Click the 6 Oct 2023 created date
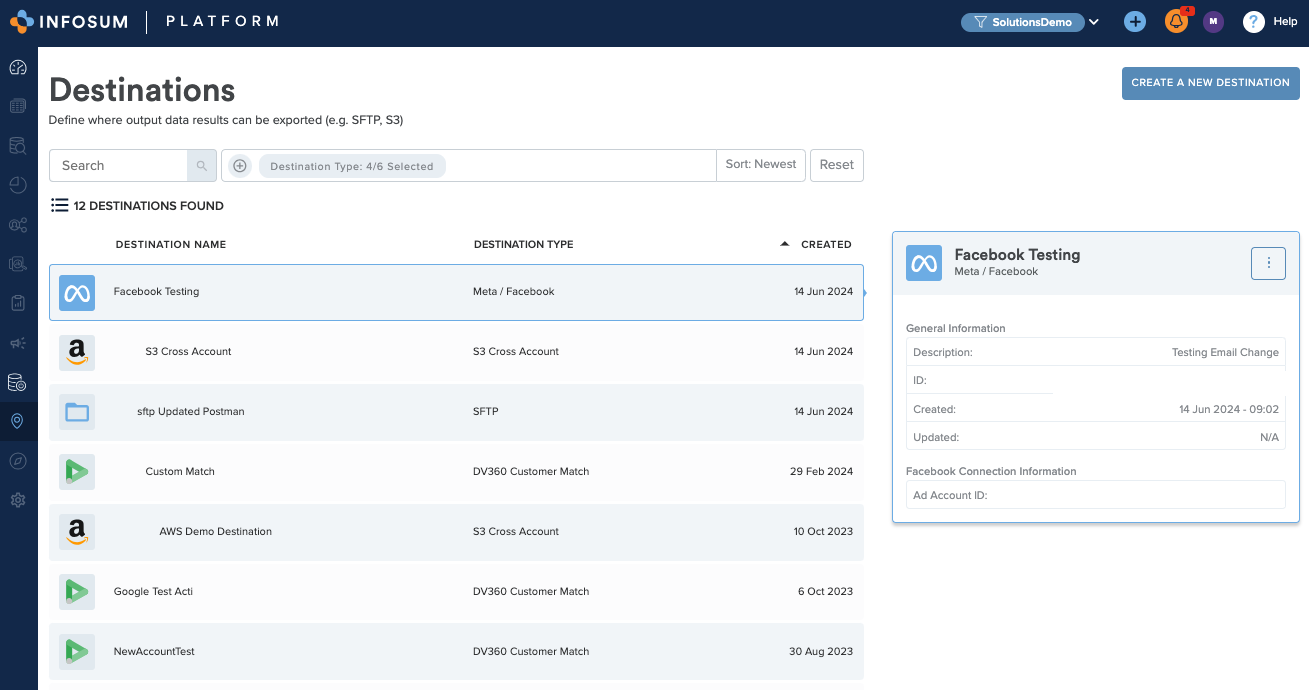 pos(825,592)
